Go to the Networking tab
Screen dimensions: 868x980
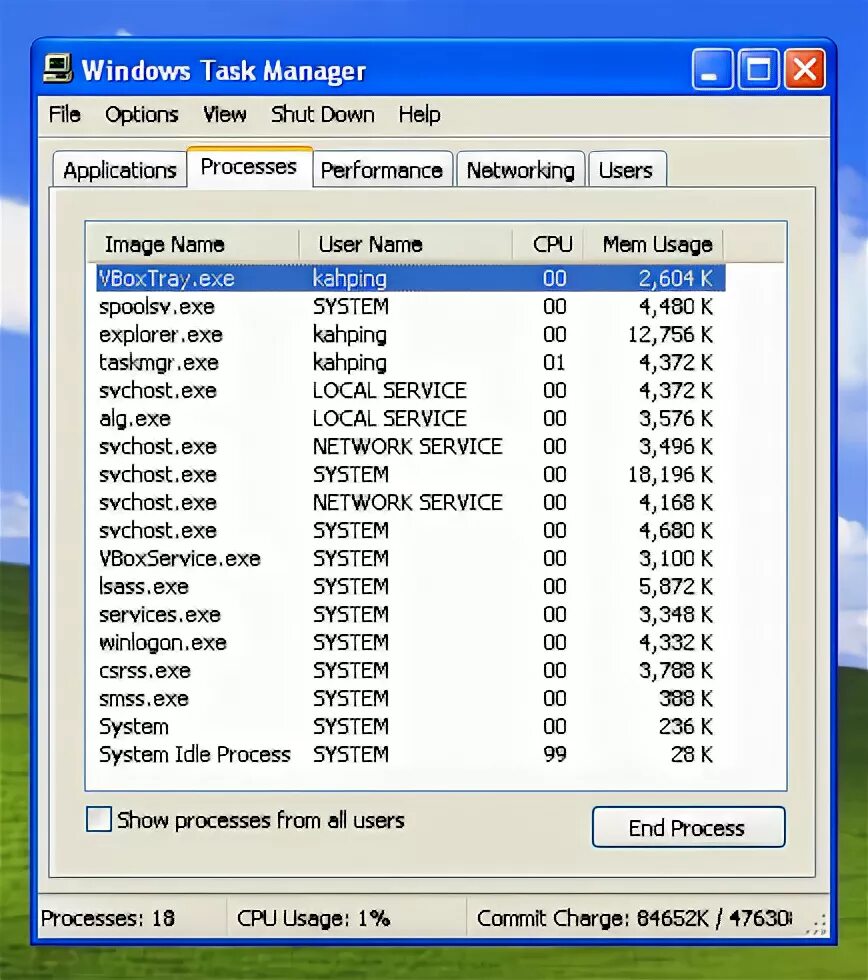pos(521,170)
